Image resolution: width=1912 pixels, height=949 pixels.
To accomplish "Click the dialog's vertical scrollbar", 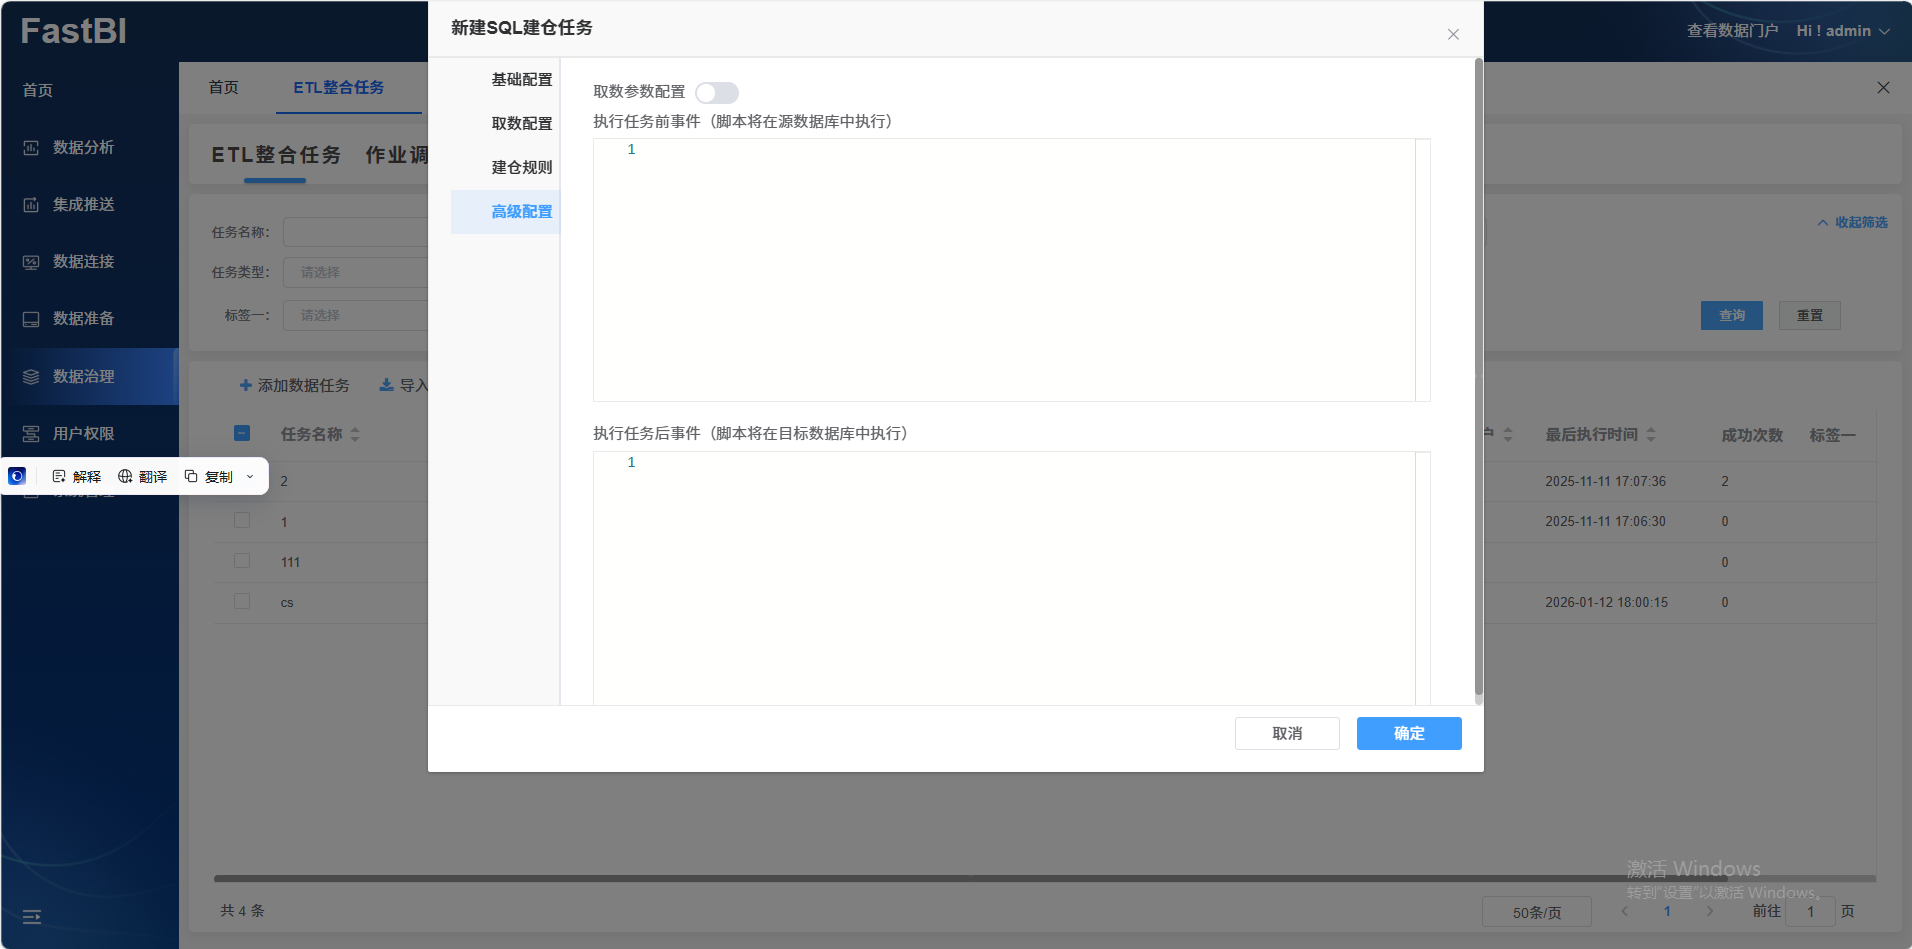I will [x=1478, y=380].
